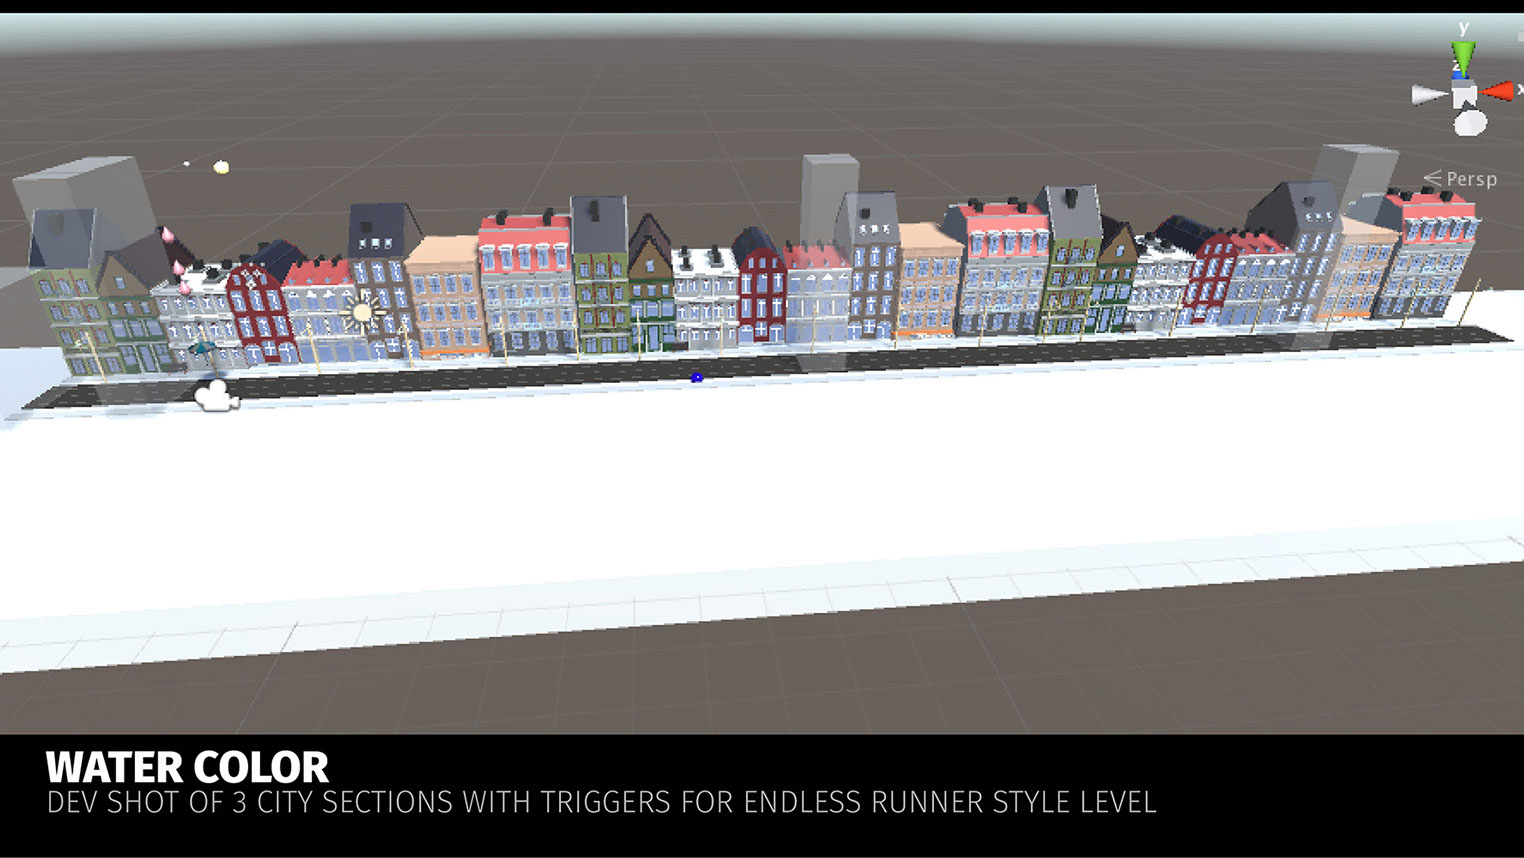Screen dimensions: 1524x858
Task: Click the WATER COLOR title text
Action: click(x=187, y=768)
